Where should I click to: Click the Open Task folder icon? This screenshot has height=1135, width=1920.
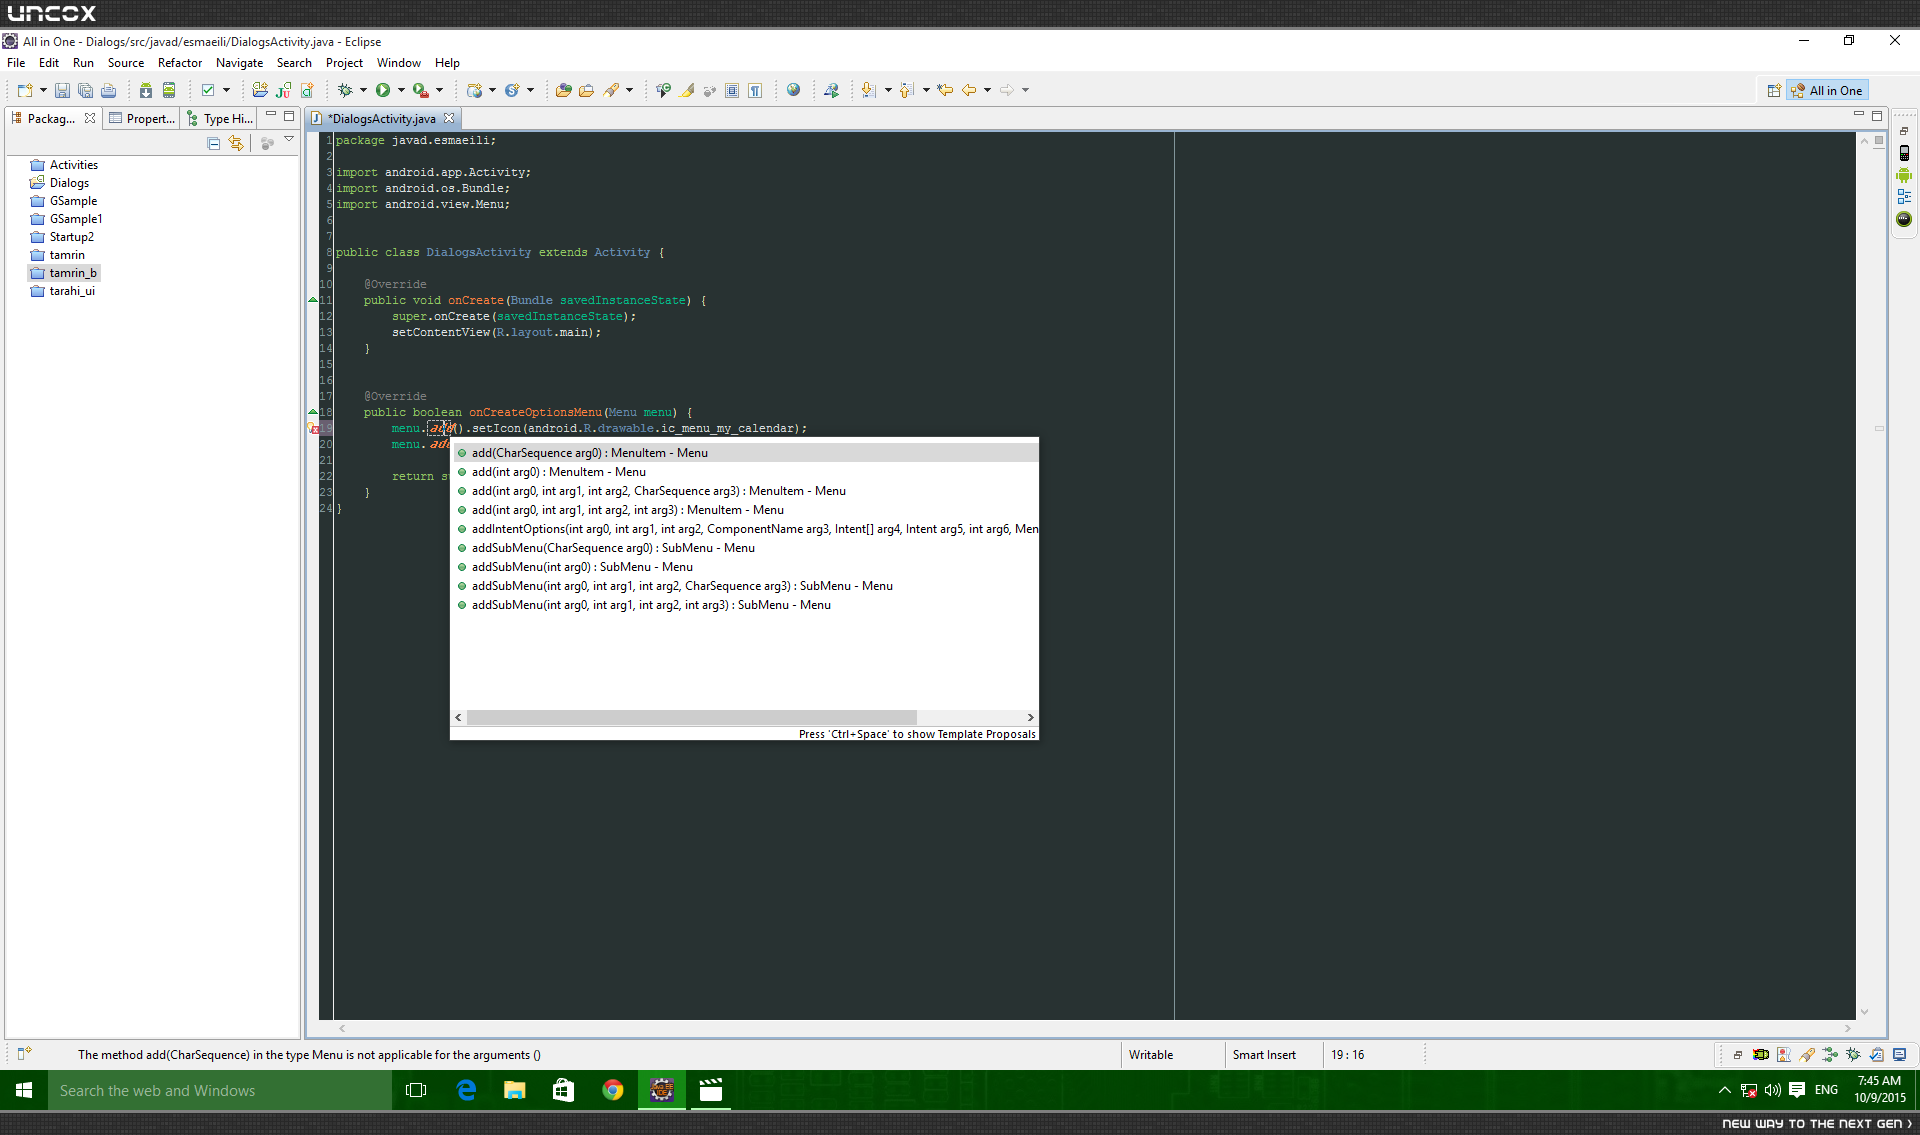[586, 90]
